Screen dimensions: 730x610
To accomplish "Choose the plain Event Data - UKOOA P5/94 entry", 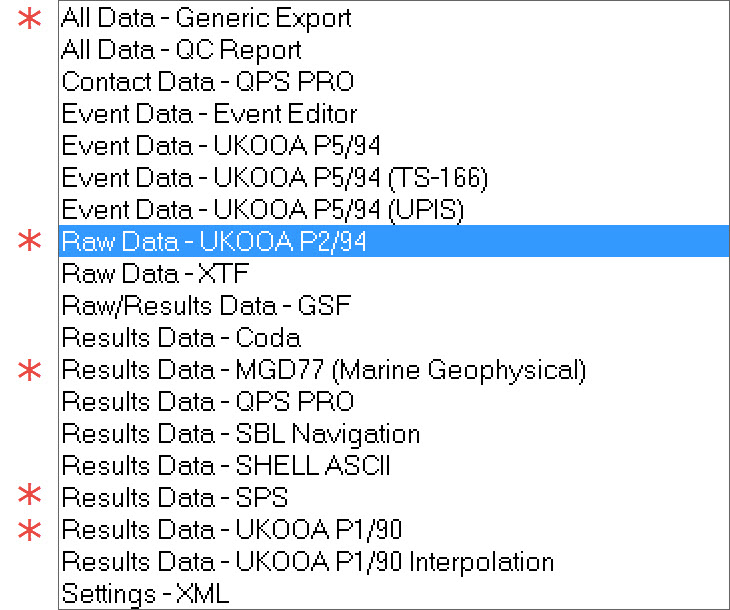I will 221,146.
